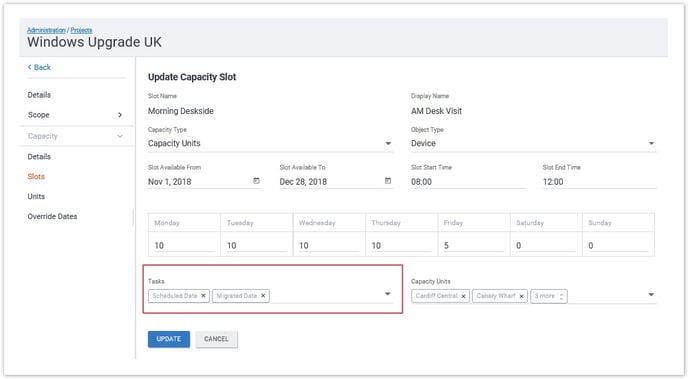Open Override Dates in sidebar
The width and height of the screenshot is (688, 379).
52,216
